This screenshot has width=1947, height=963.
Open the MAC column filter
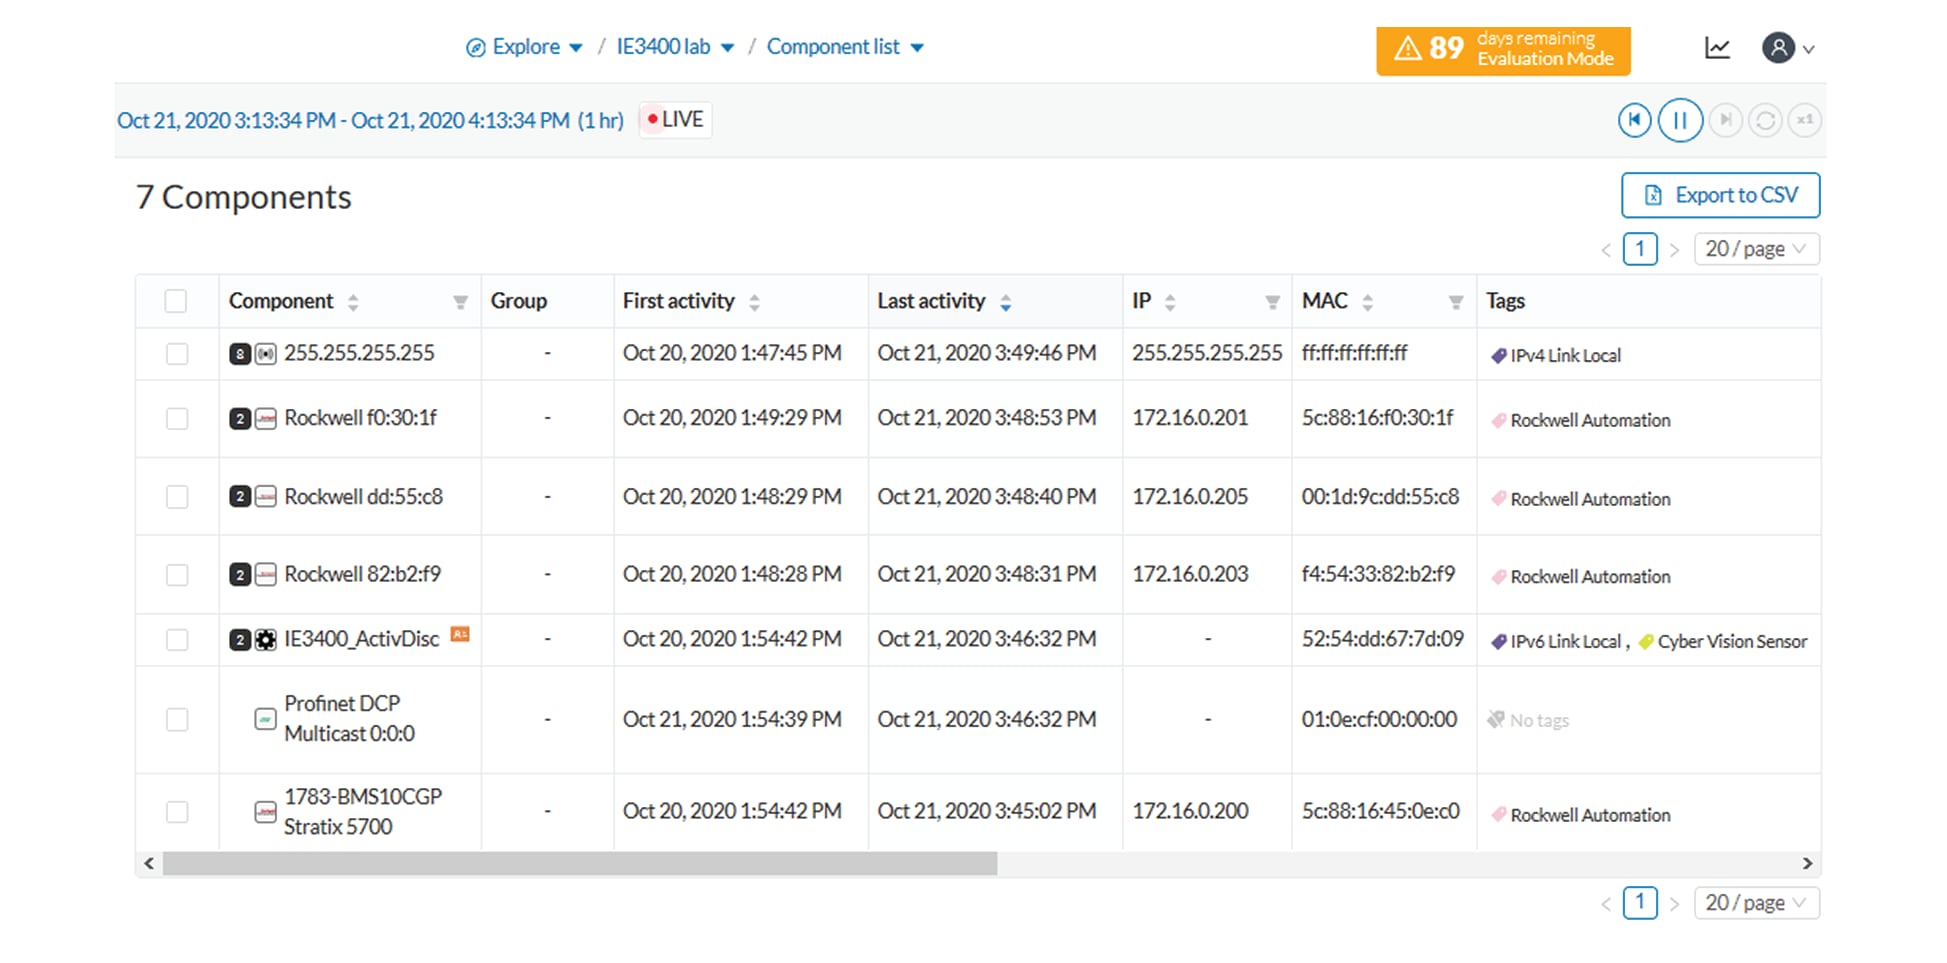pos(1456,302)
